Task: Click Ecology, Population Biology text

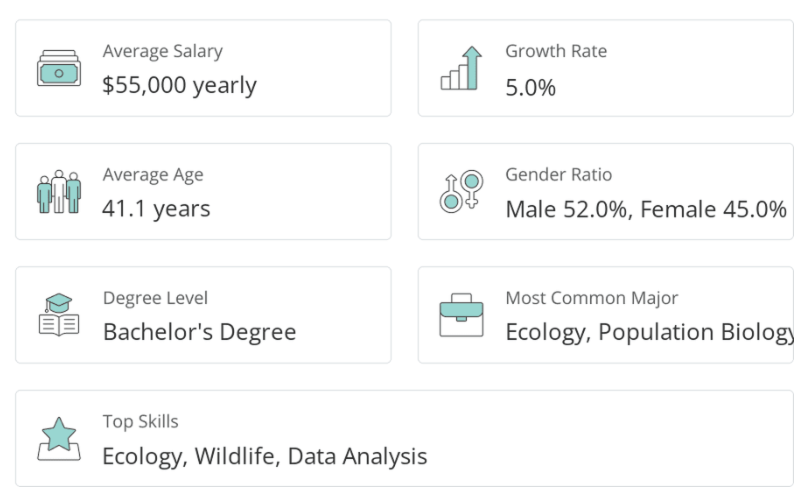Action: click(x=649, y=332)
